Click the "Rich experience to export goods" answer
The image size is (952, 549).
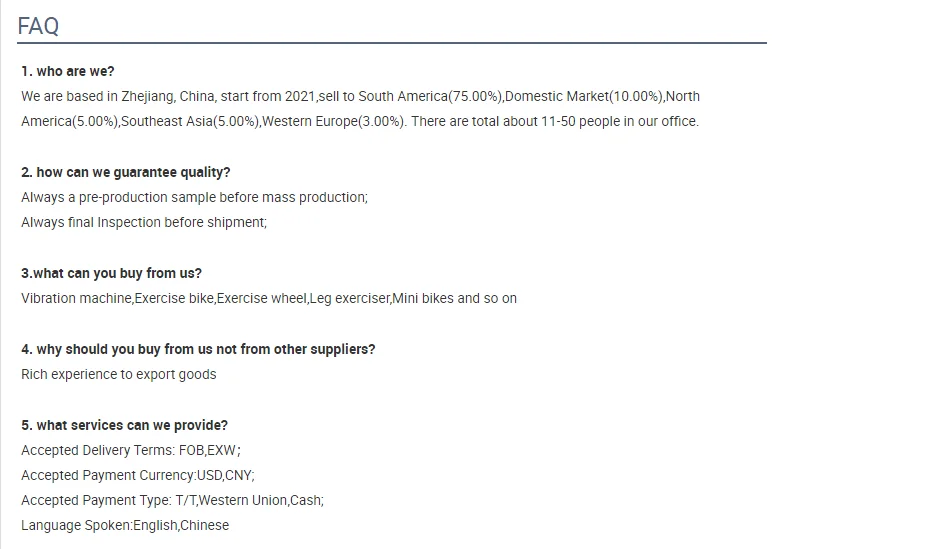118,374
